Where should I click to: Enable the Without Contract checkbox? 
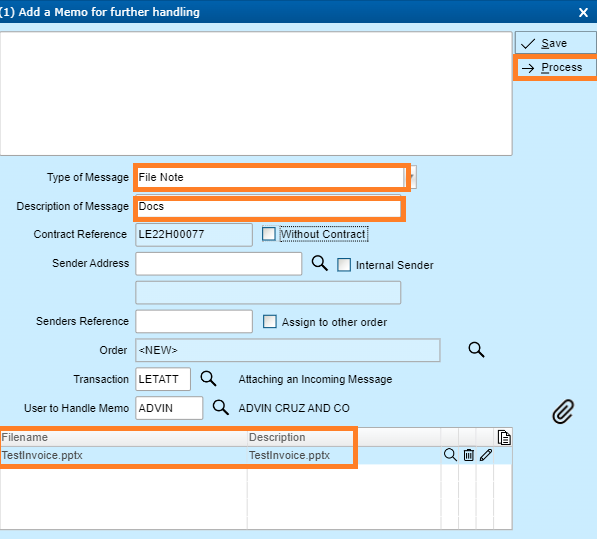click(x=269, y=234)
